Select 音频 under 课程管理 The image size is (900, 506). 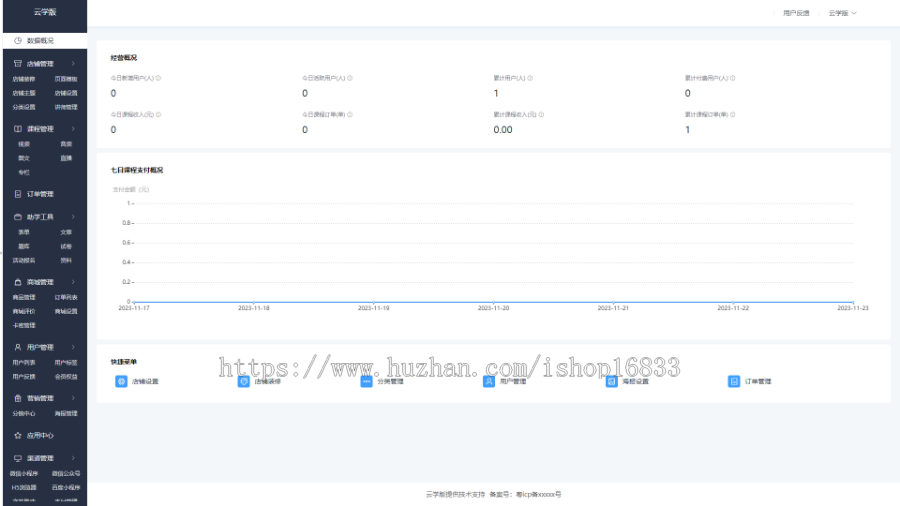(66, 144)
